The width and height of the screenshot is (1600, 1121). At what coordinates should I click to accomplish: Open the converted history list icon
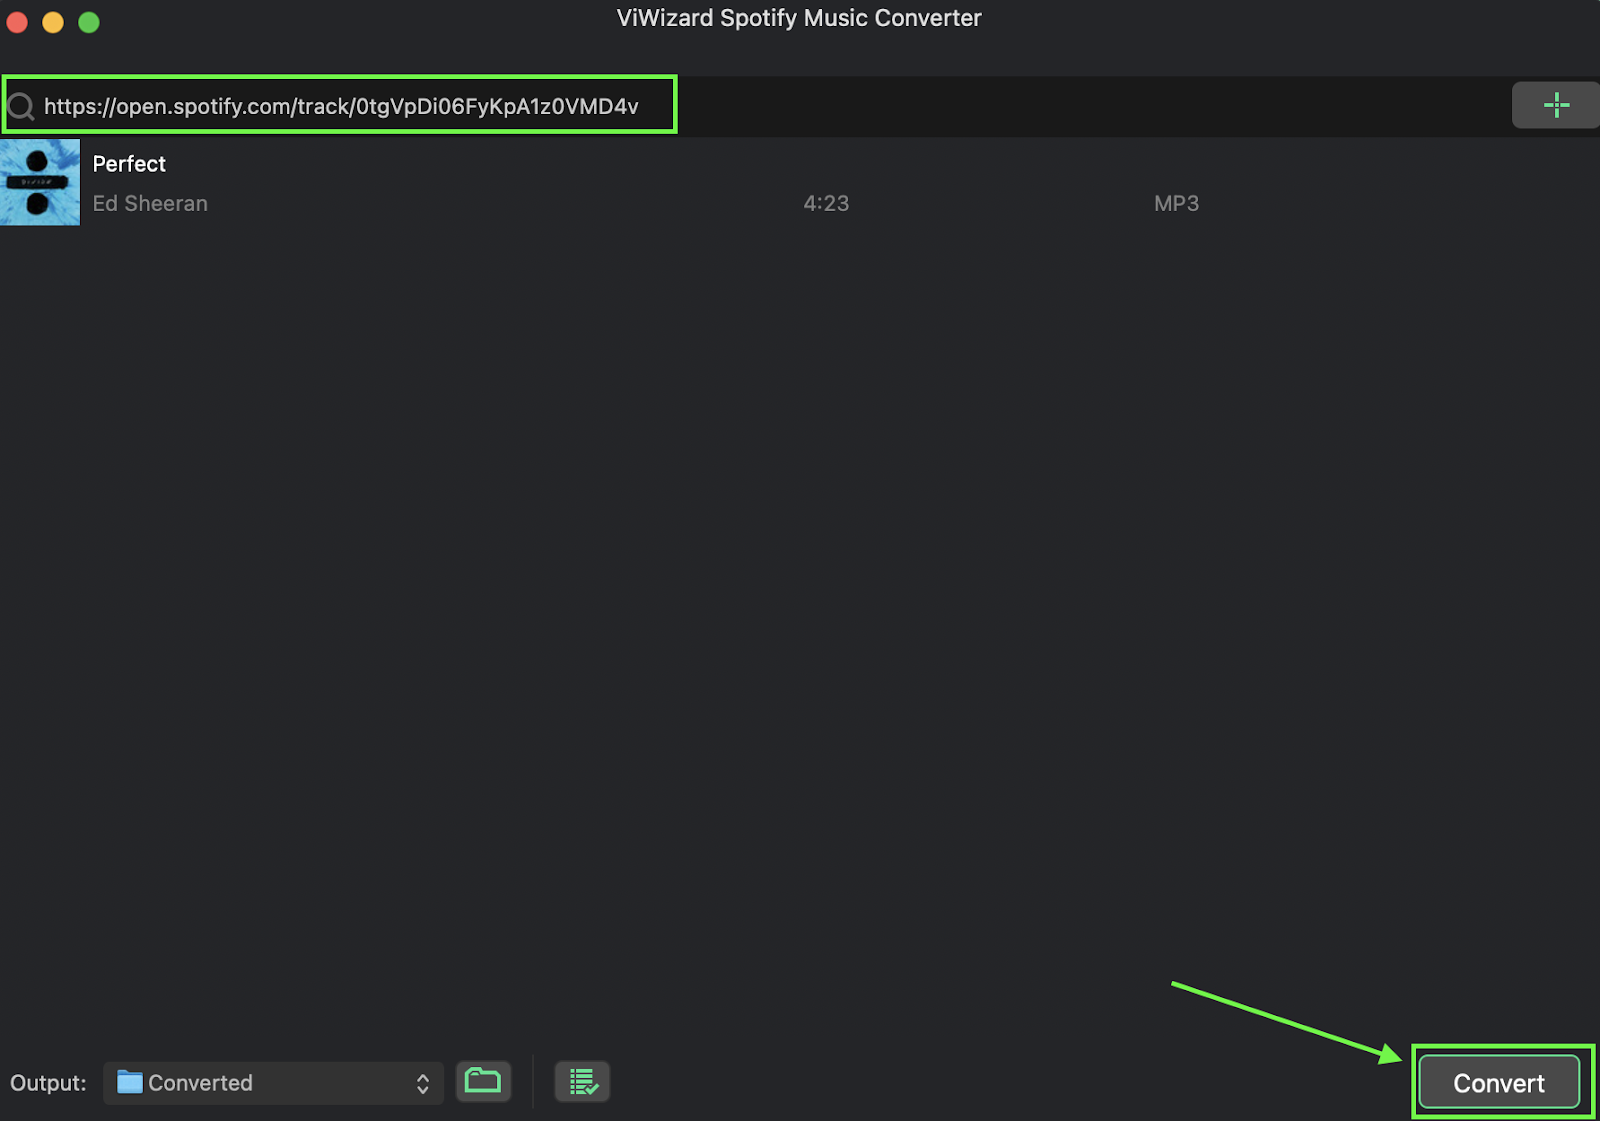click(x=583, y=1082)
